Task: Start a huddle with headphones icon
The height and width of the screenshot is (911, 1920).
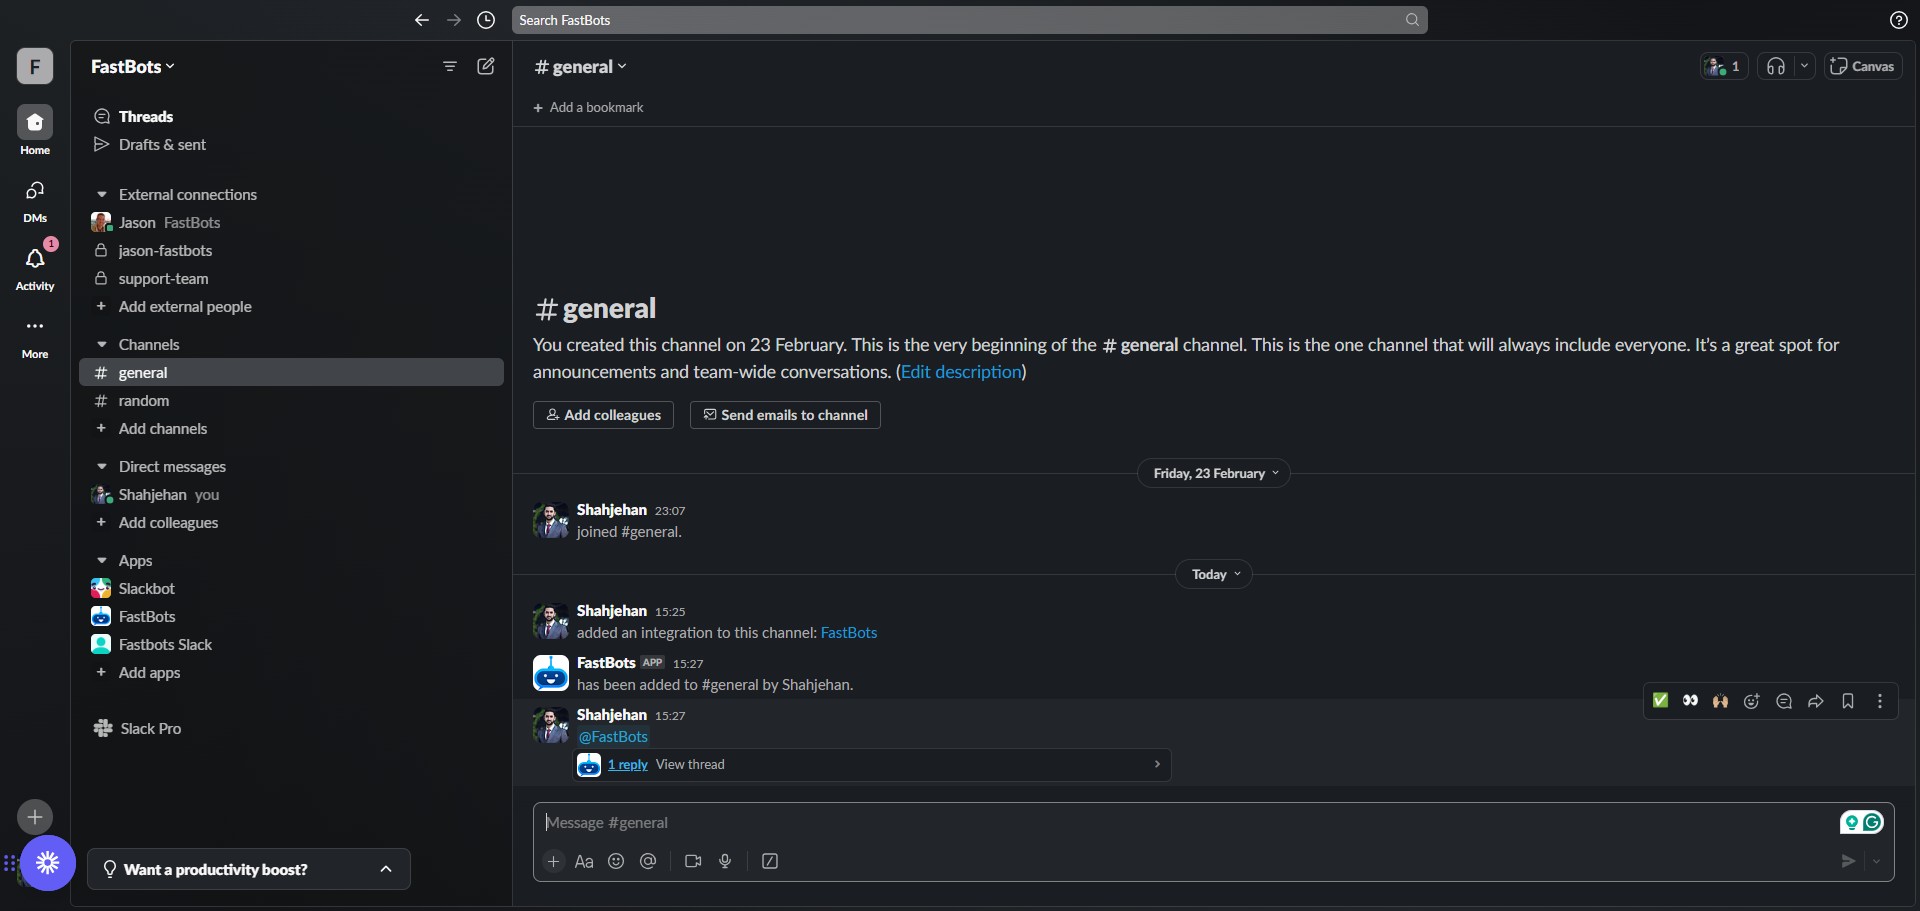Action: pyautogui.click(x=1776, y=66)
